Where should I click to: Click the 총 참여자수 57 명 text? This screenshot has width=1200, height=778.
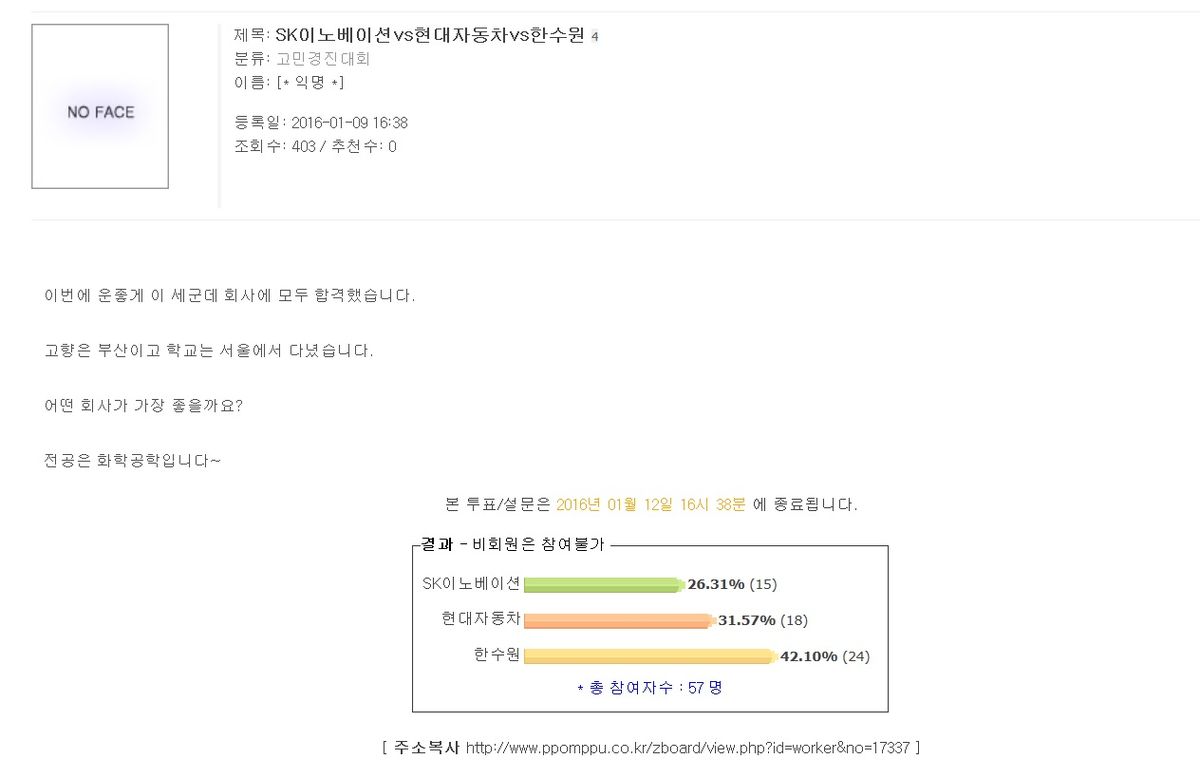coord(650,688)
